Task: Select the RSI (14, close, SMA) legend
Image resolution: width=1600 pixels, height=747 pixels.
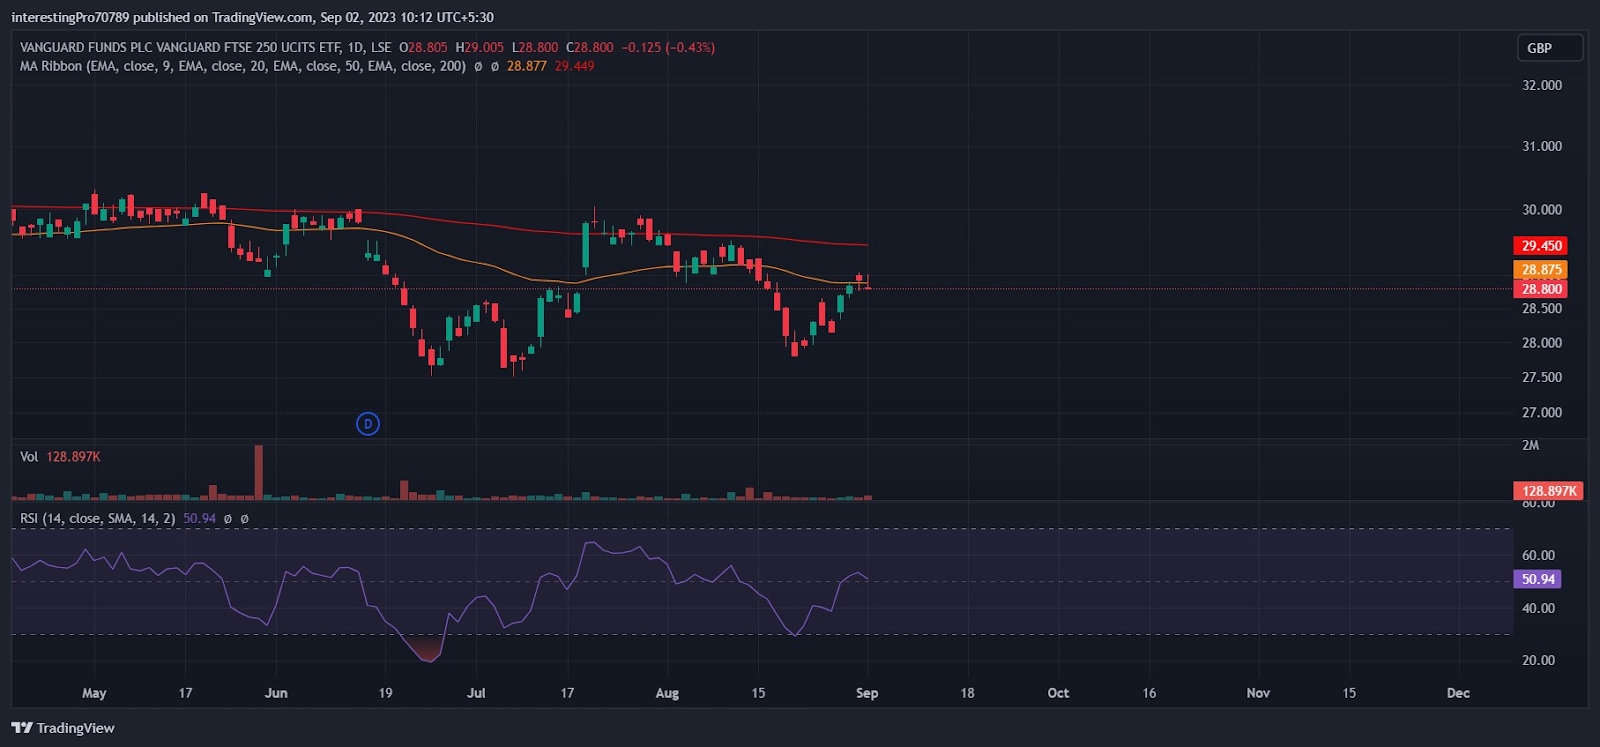Action: point(98,519)
